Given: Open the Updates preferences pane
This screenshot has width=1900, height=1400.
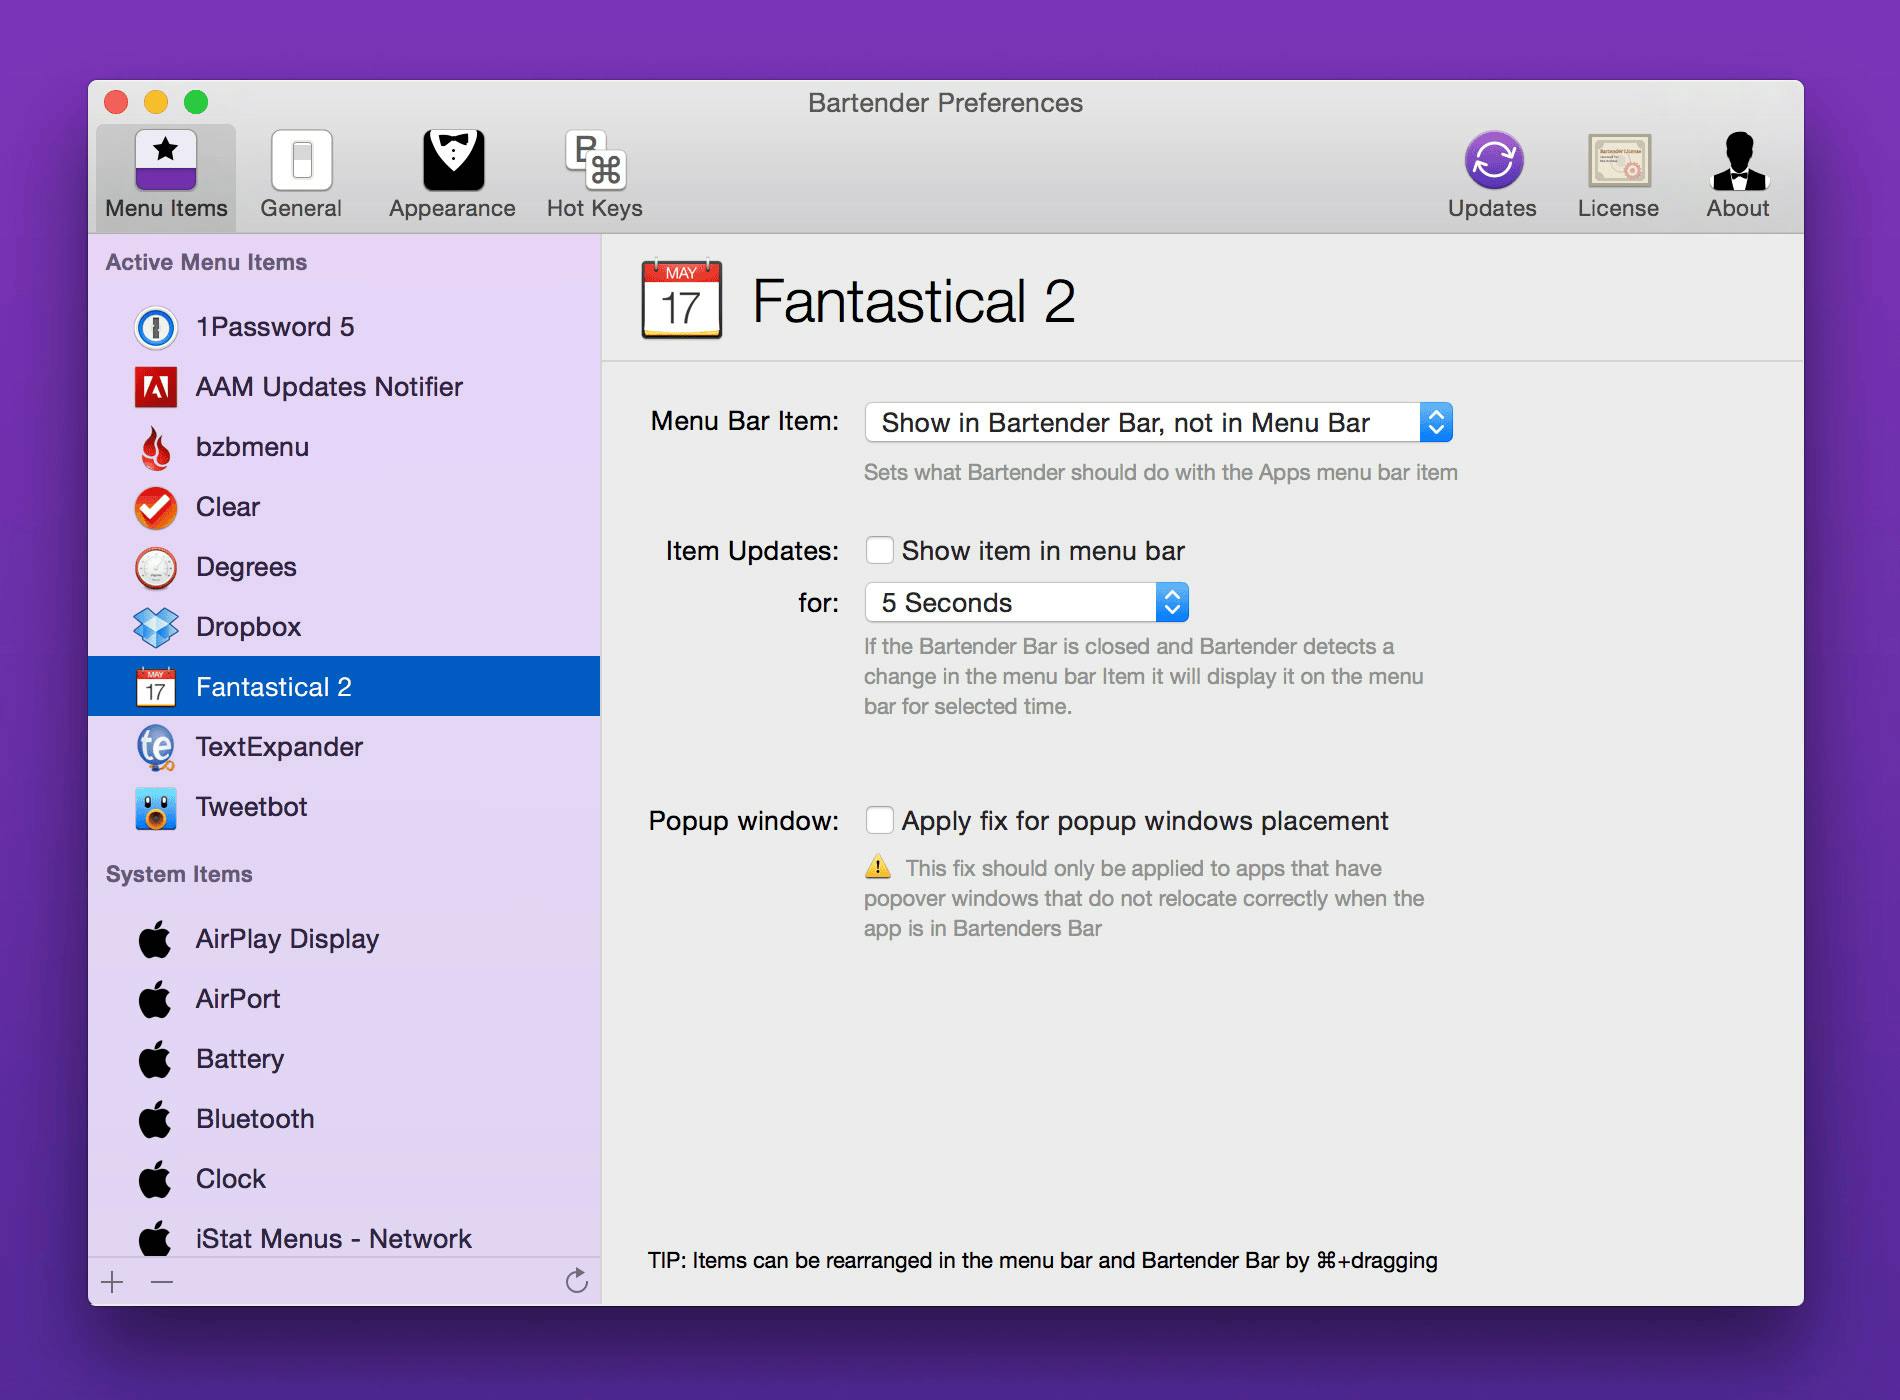Looking at the screenshot, I should (1492, 174).
